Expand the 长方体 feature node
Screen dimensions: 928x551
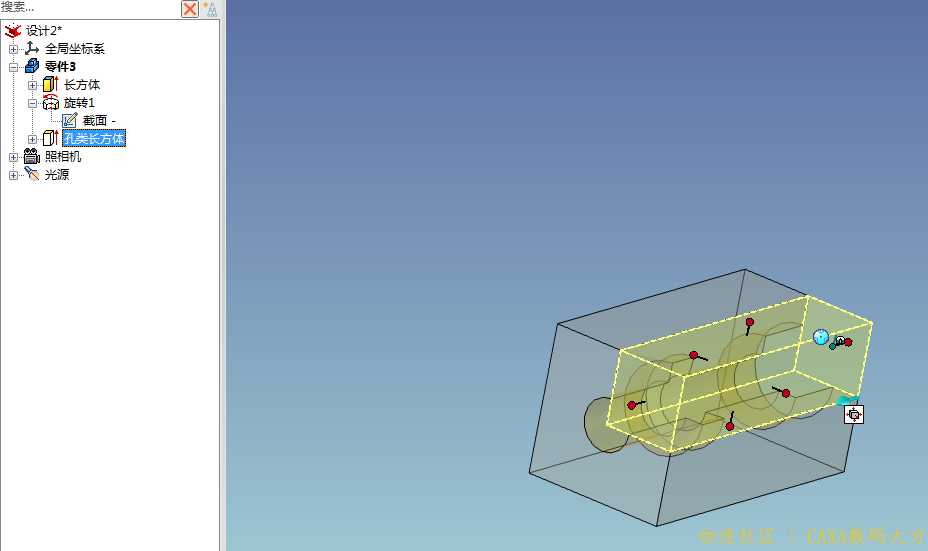tap(33, 85)
